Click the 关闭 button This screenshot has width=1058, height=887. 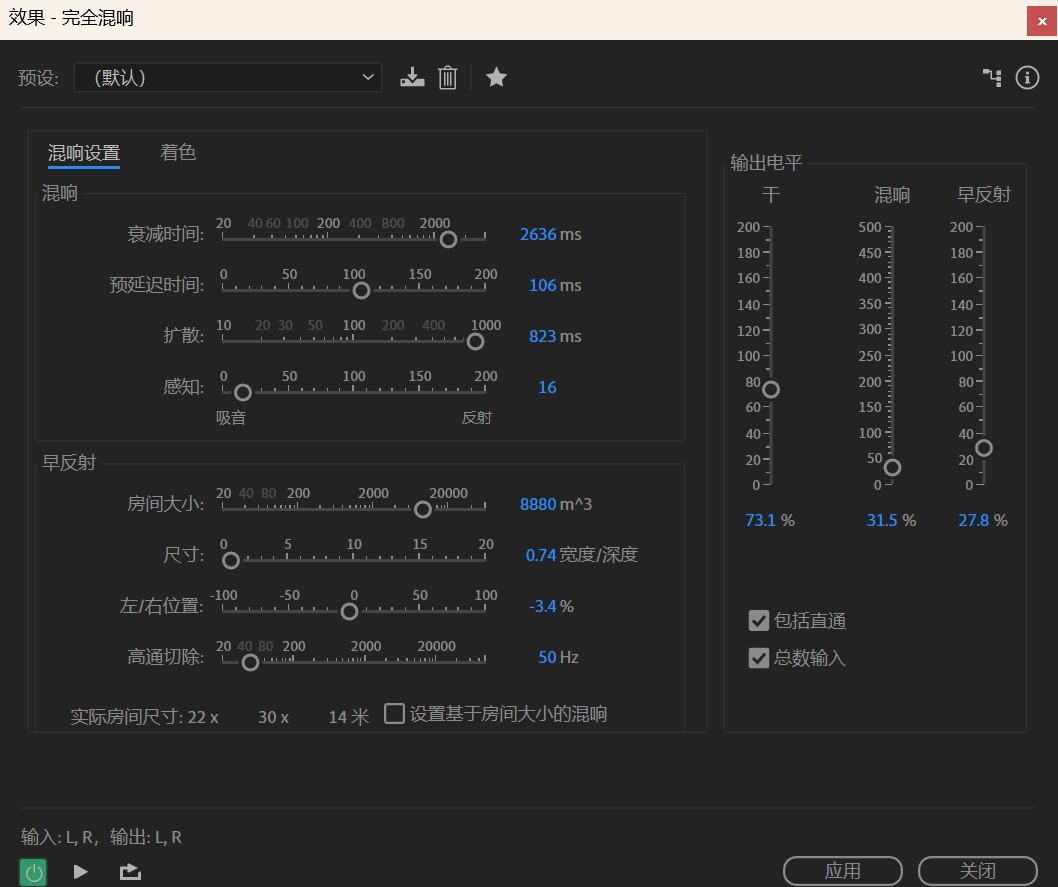977,871
